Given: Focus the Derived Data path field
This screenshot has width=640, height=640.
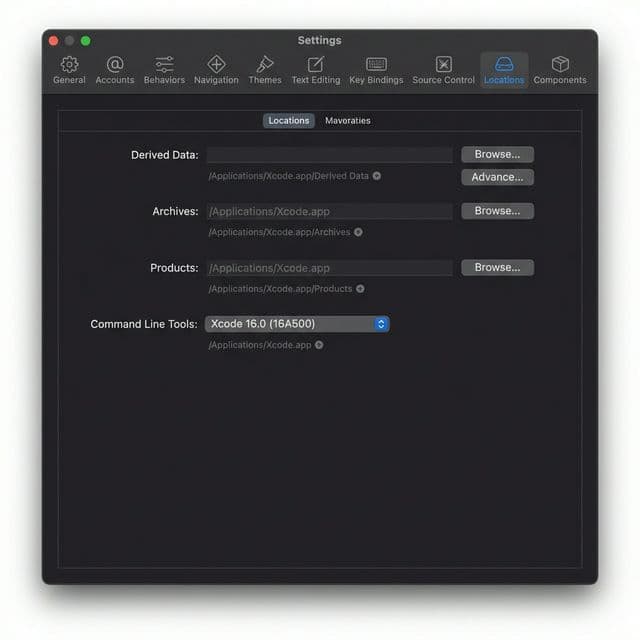Looking at the screenshot, I should [x=329, y=155].
